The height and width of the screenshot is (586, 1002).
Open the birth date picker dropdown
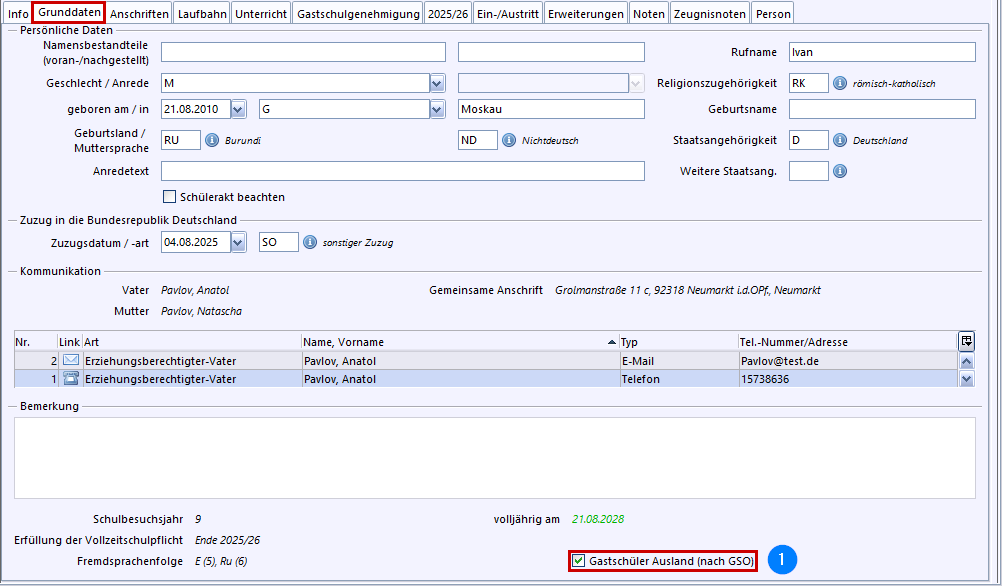point(238,109)
